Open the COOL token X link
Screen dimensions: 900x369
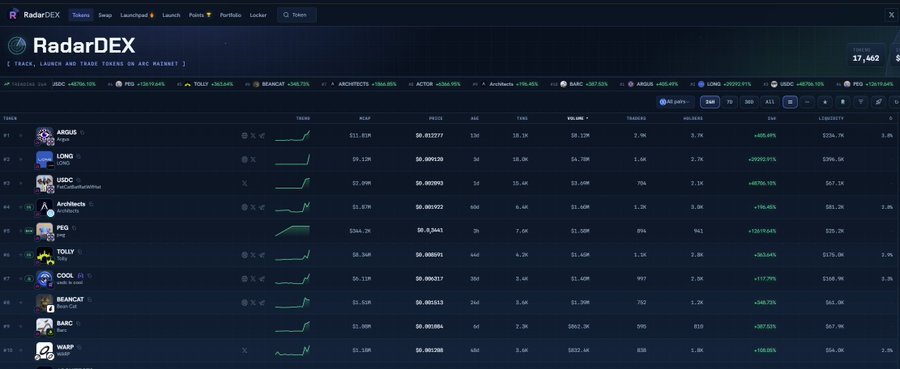253,278
